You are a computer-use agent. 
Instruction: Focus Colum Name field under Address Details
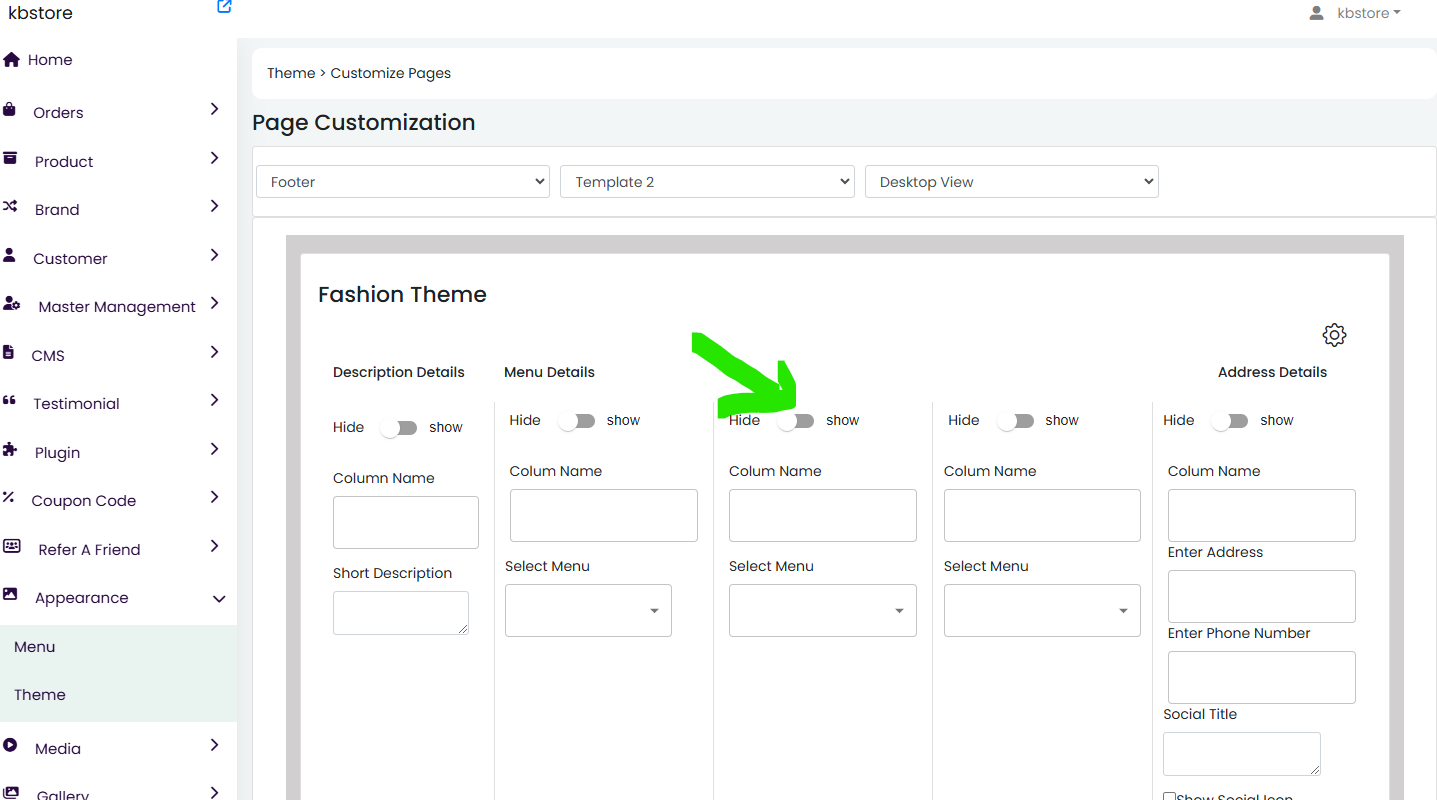(x=1262, y=516)
